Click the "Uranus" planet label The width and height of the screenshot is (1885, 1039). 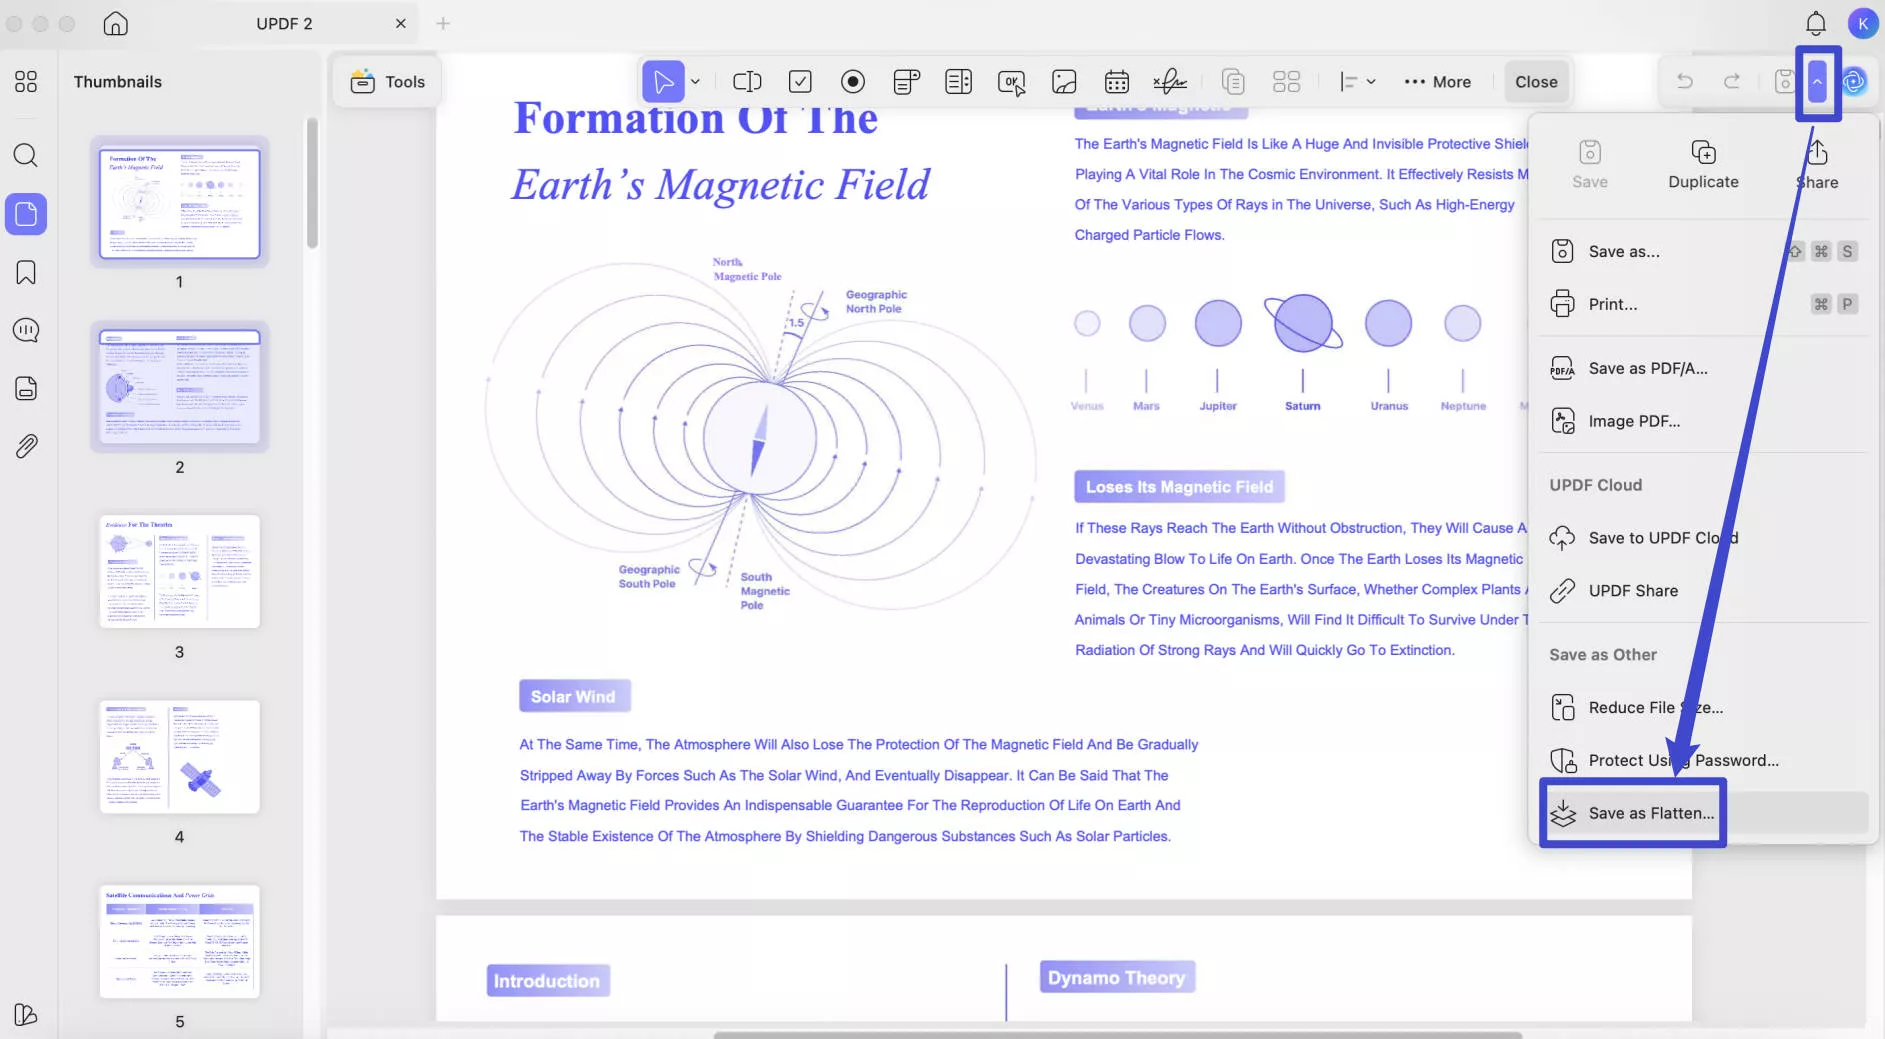1389,406
